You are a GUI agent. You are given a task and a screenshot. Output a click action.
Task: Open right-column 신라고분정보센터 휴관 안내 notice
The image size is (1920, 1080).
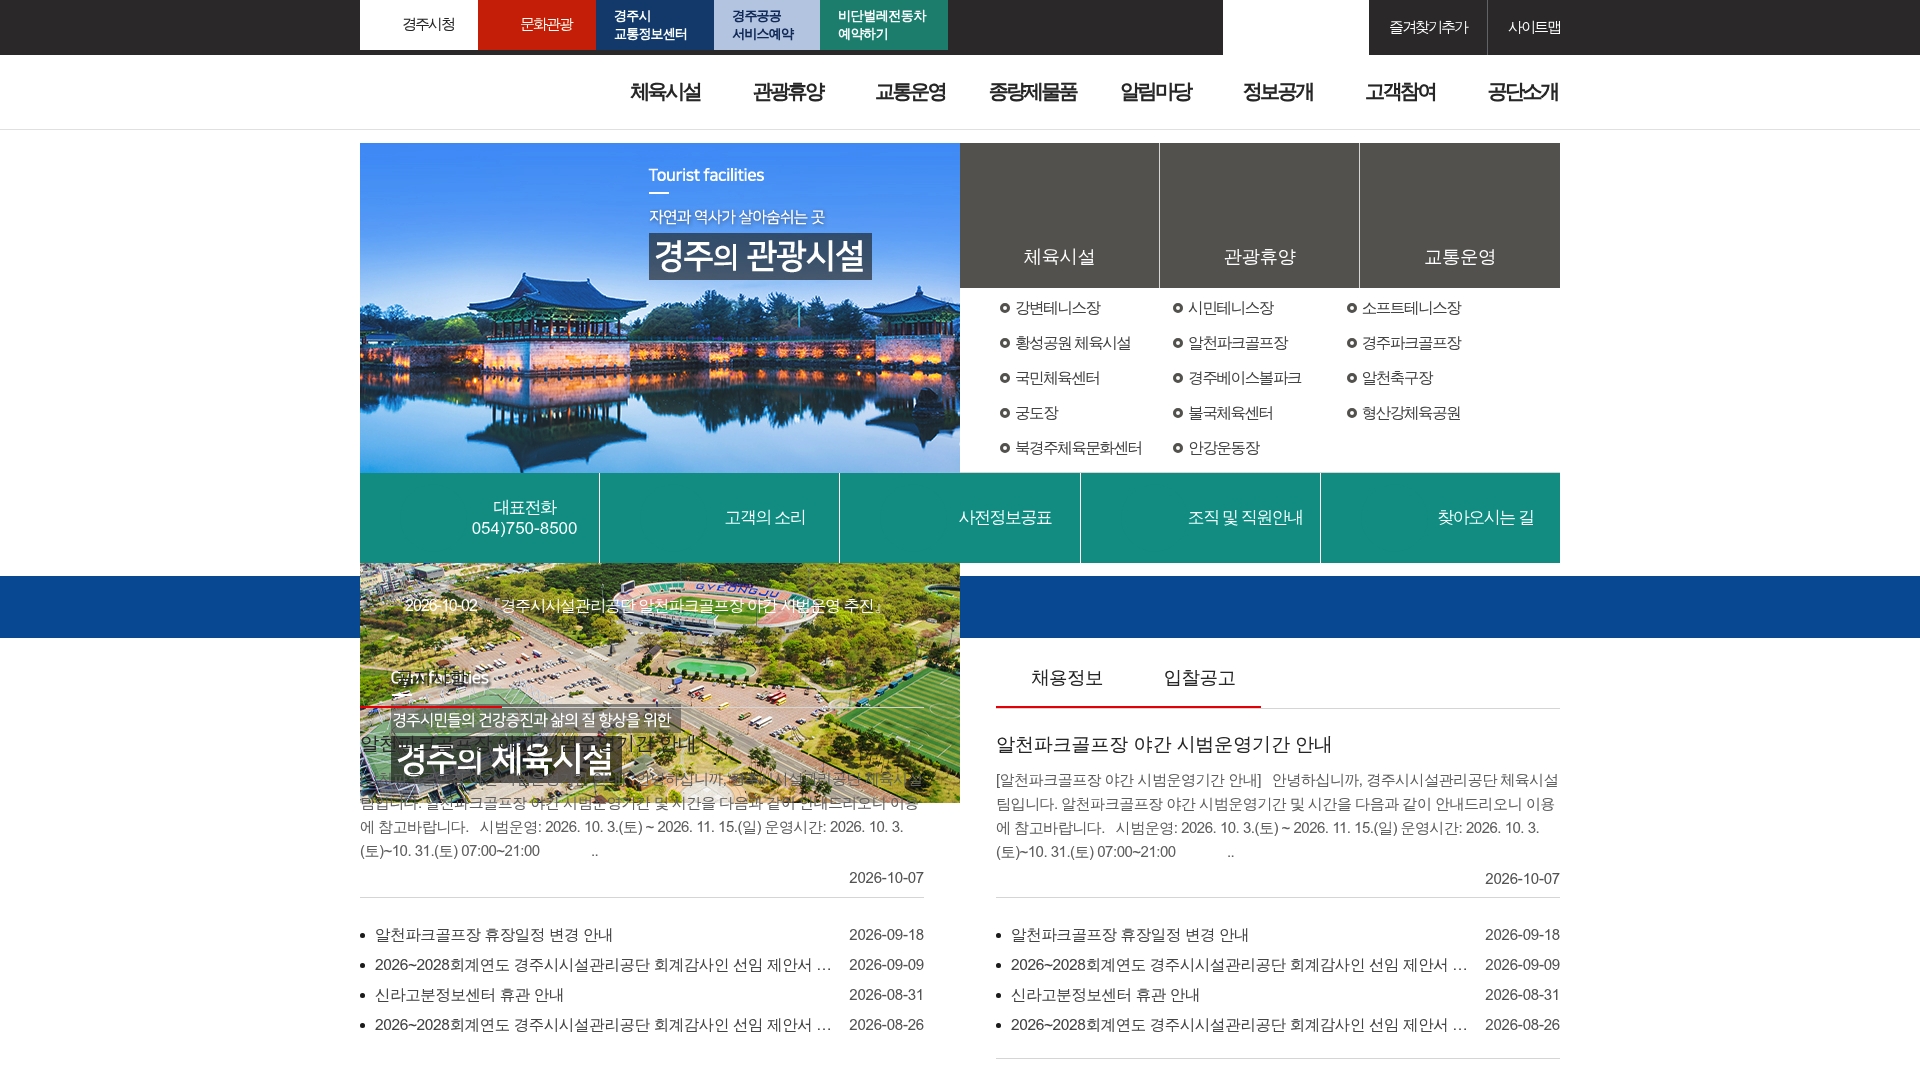(1105, 995)
